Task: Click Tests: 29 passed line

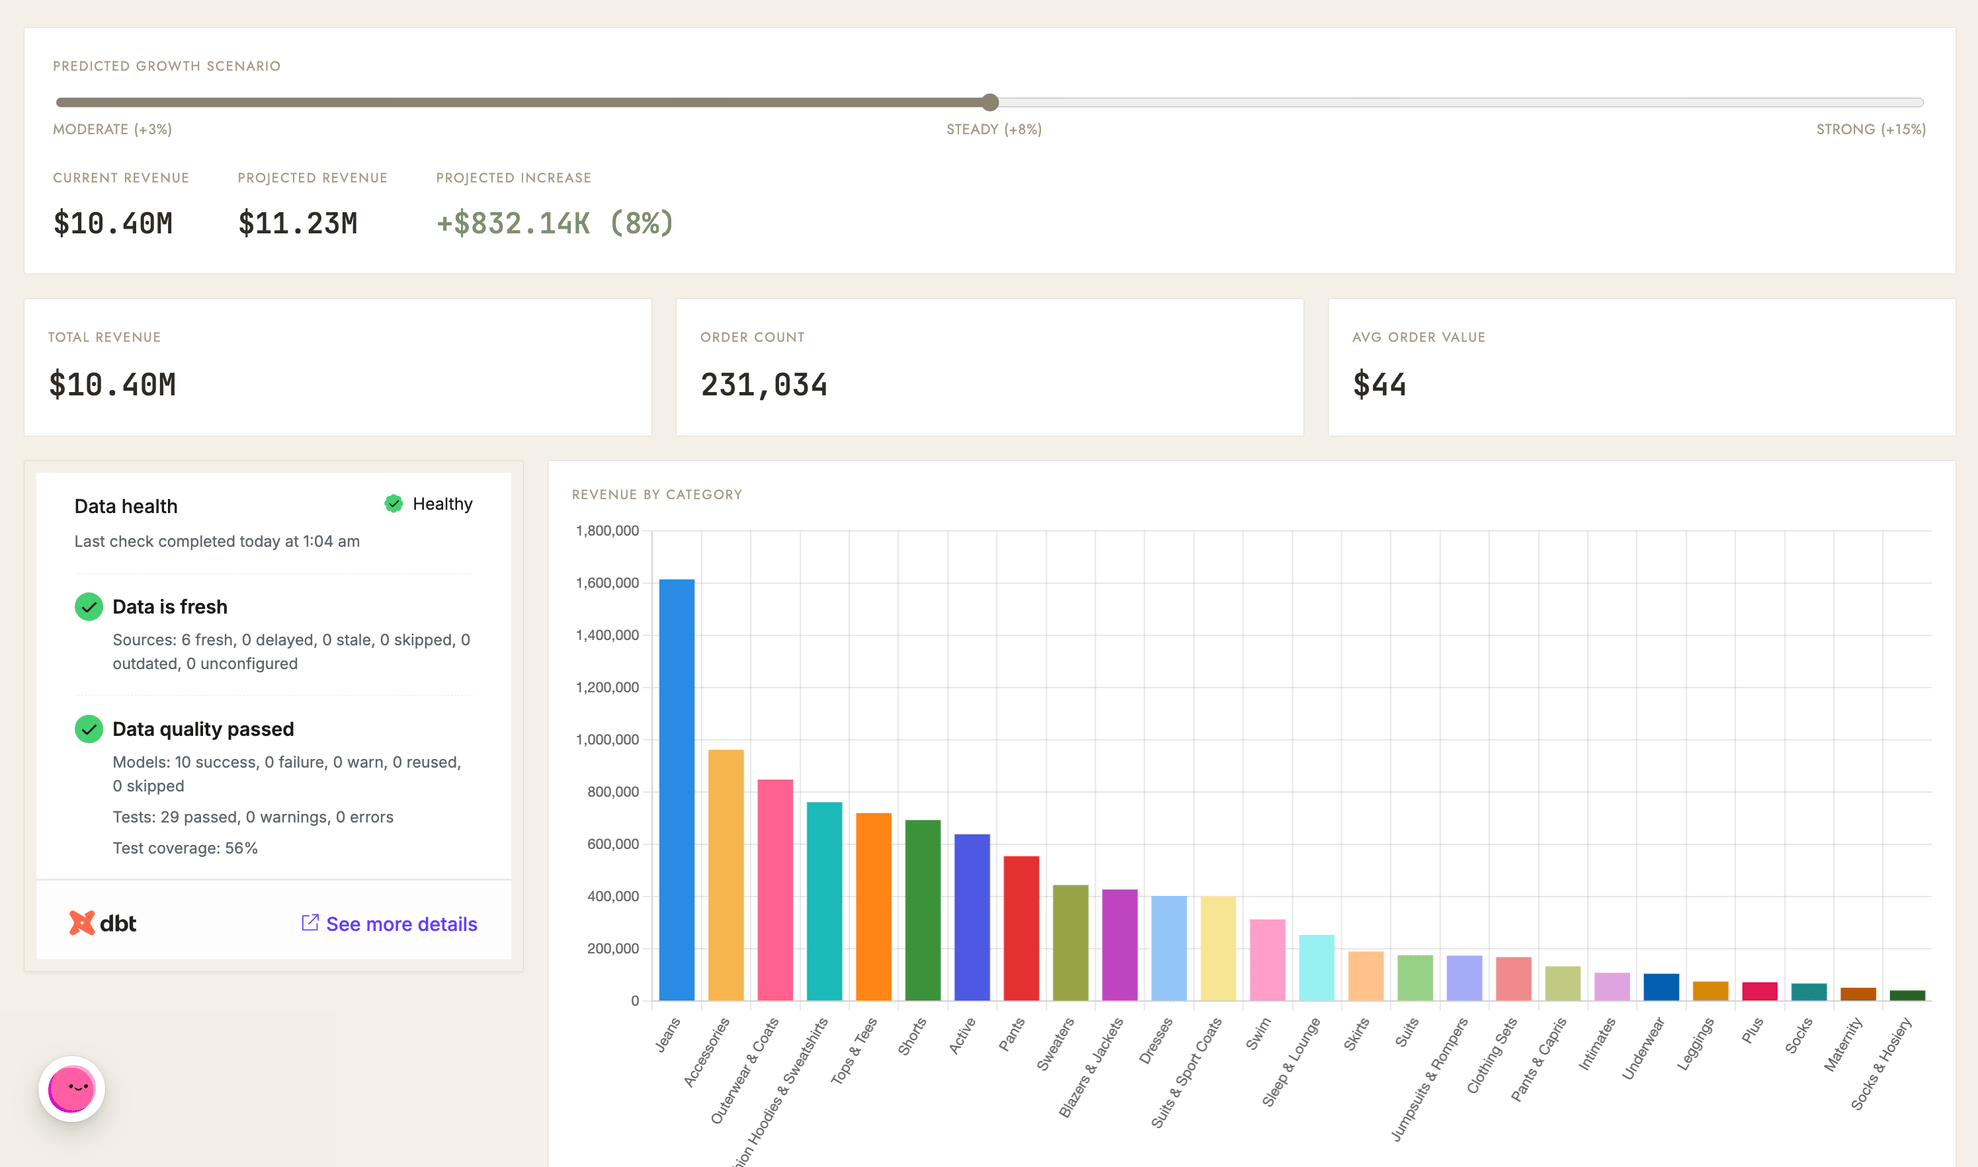Action: pyautogui.click(x=253, y=817)
